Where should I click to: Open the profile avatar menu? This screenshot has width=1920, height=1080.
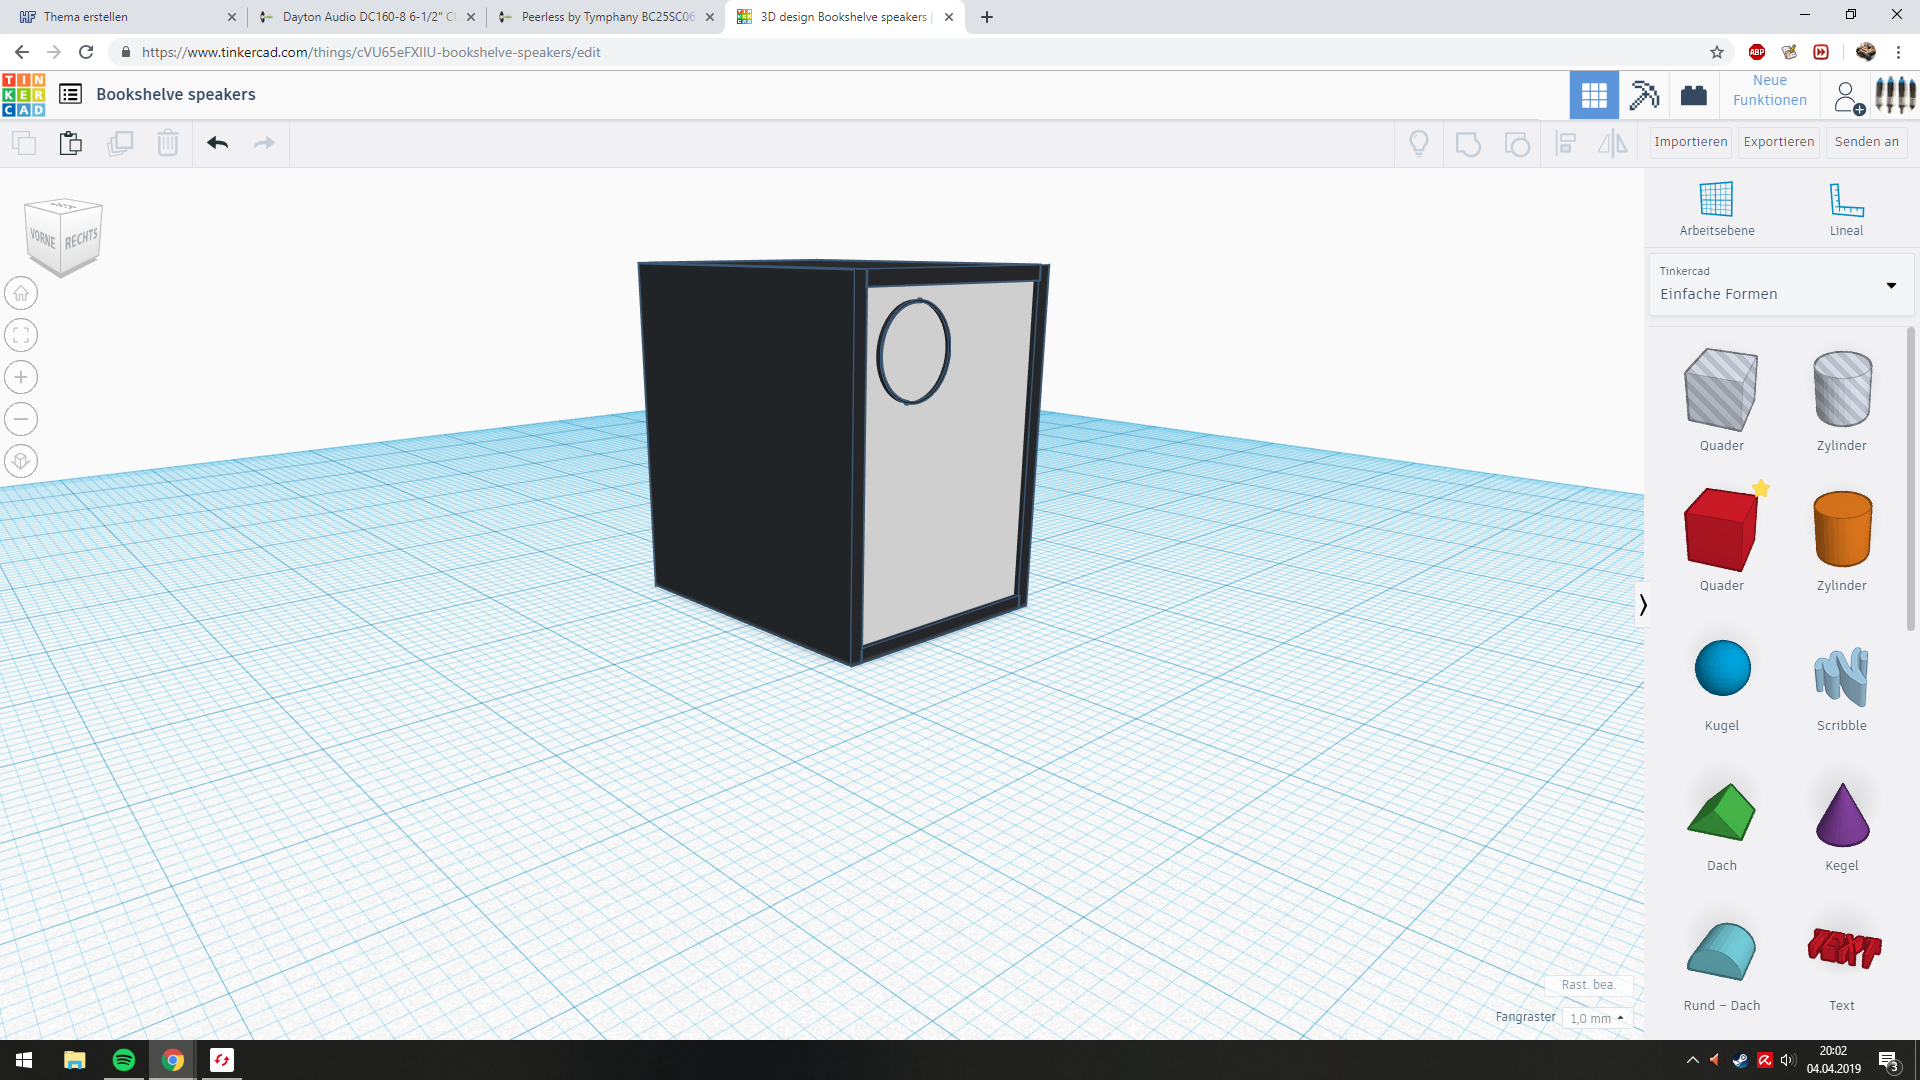[1895, 95]
